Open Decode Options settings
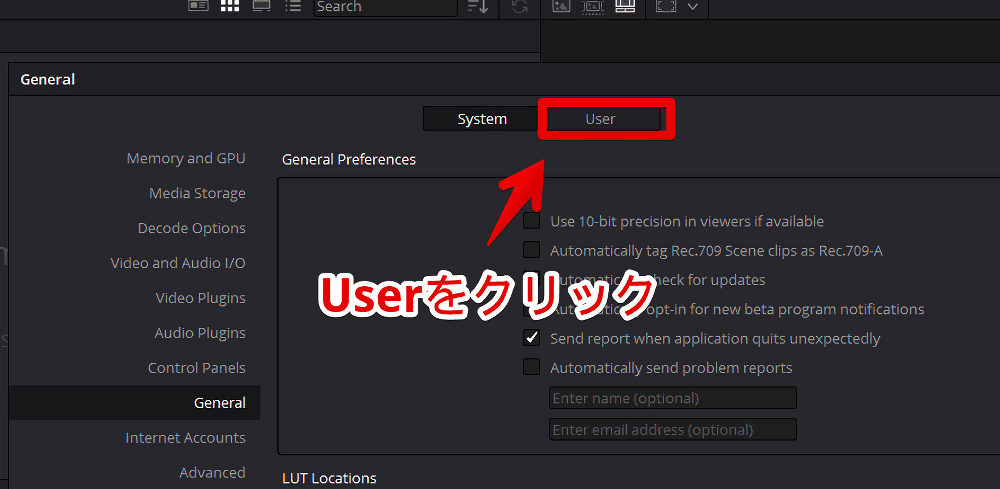 (191, 228)
